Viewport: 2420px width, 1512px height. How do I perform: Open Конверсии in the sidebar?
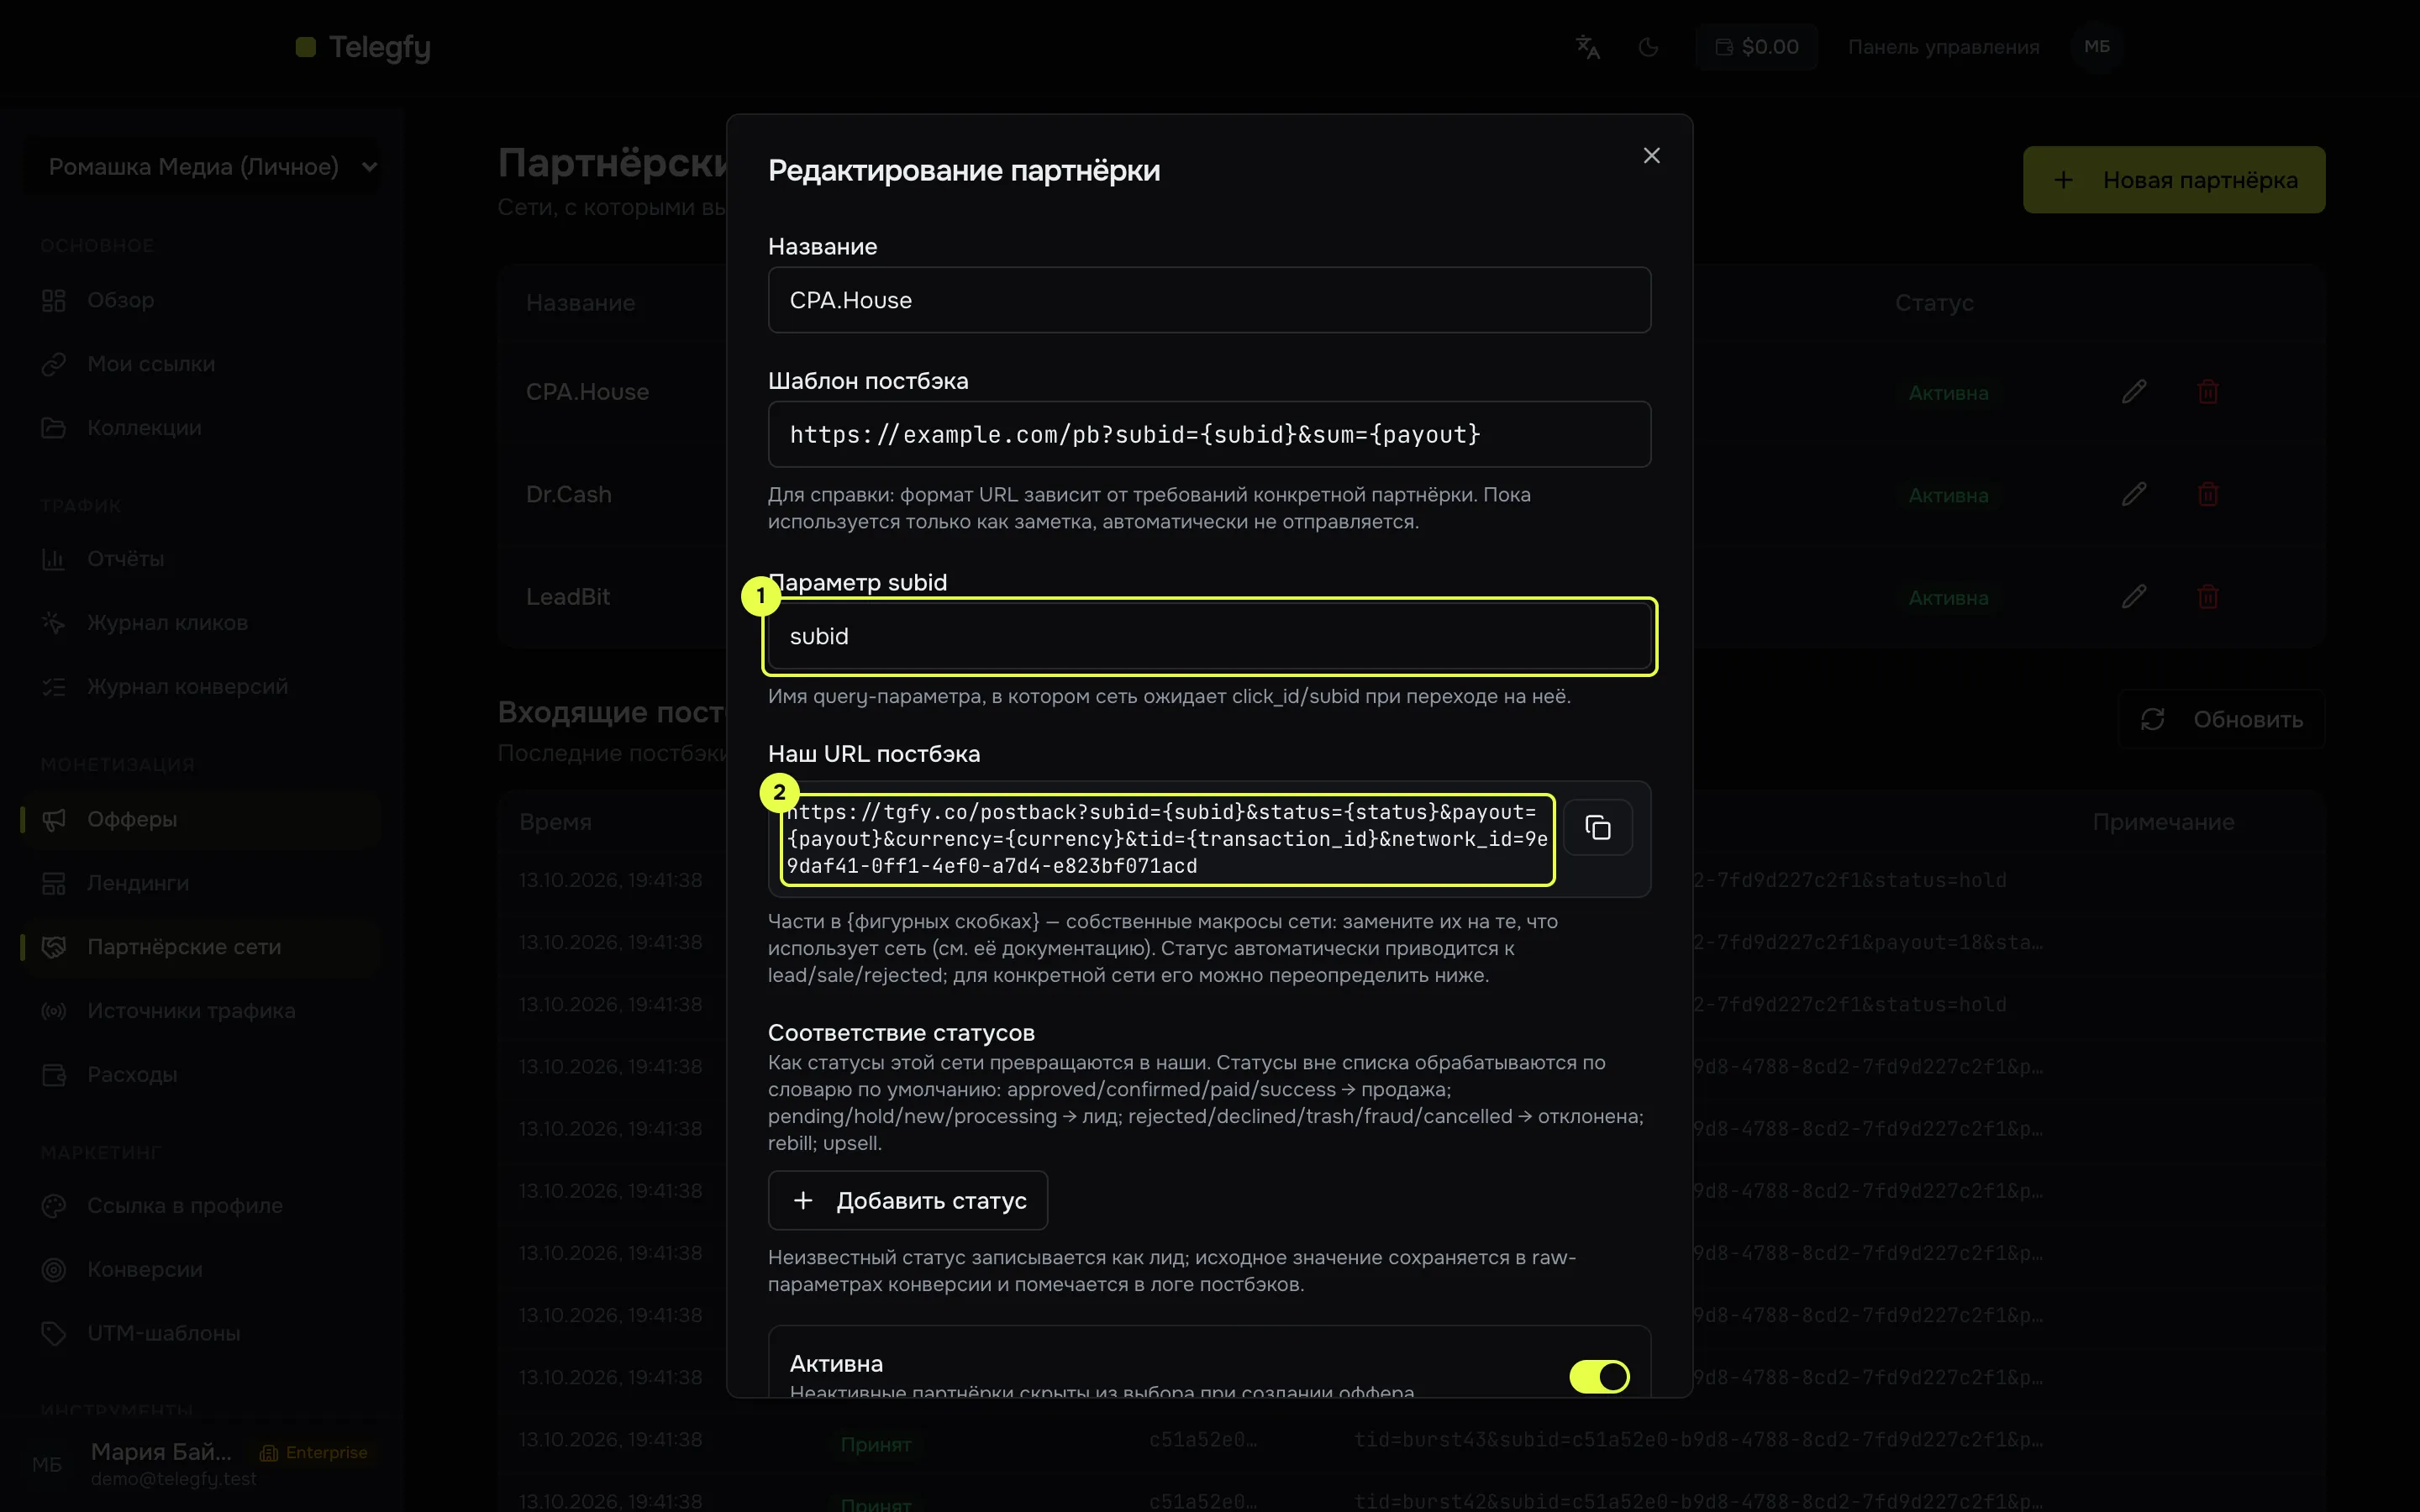(201, 1270)
